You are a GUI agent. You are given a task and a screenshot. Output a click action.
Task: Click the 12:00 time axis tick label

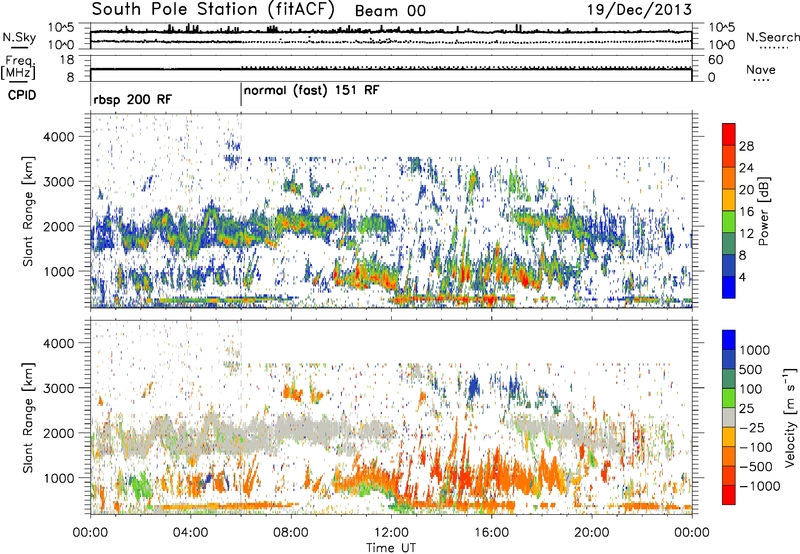point(391,533)
